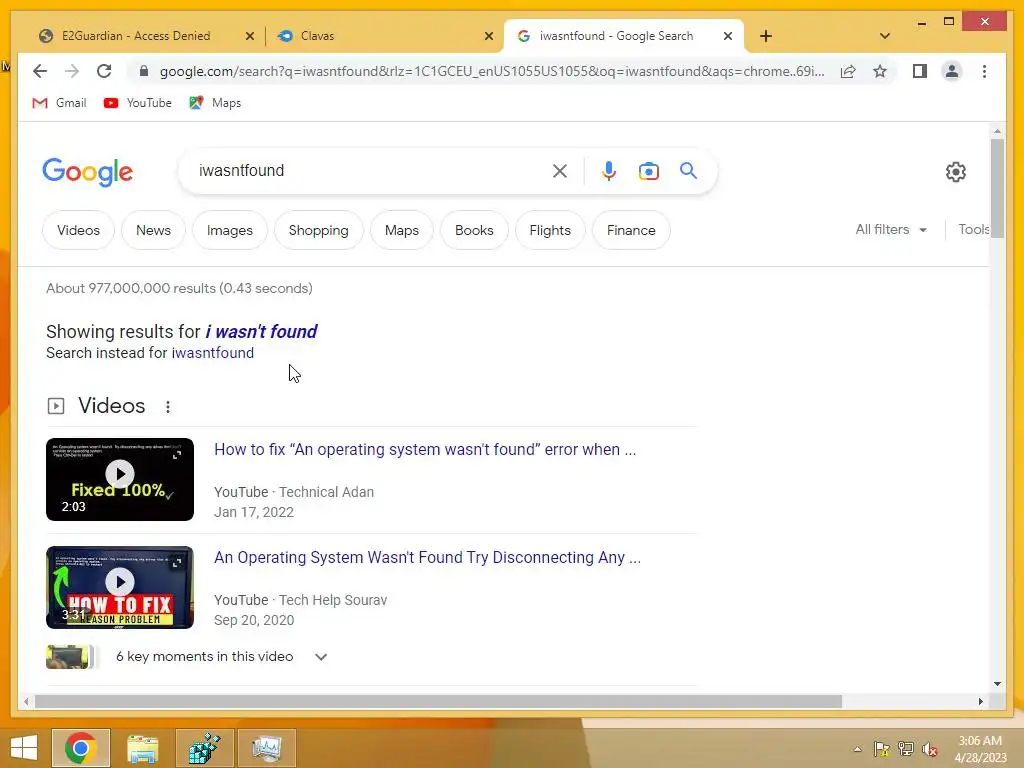Open 'An Operating System Wasn't Found Try' result
This screenshot has height=768, width=1024.
(428, 558)
